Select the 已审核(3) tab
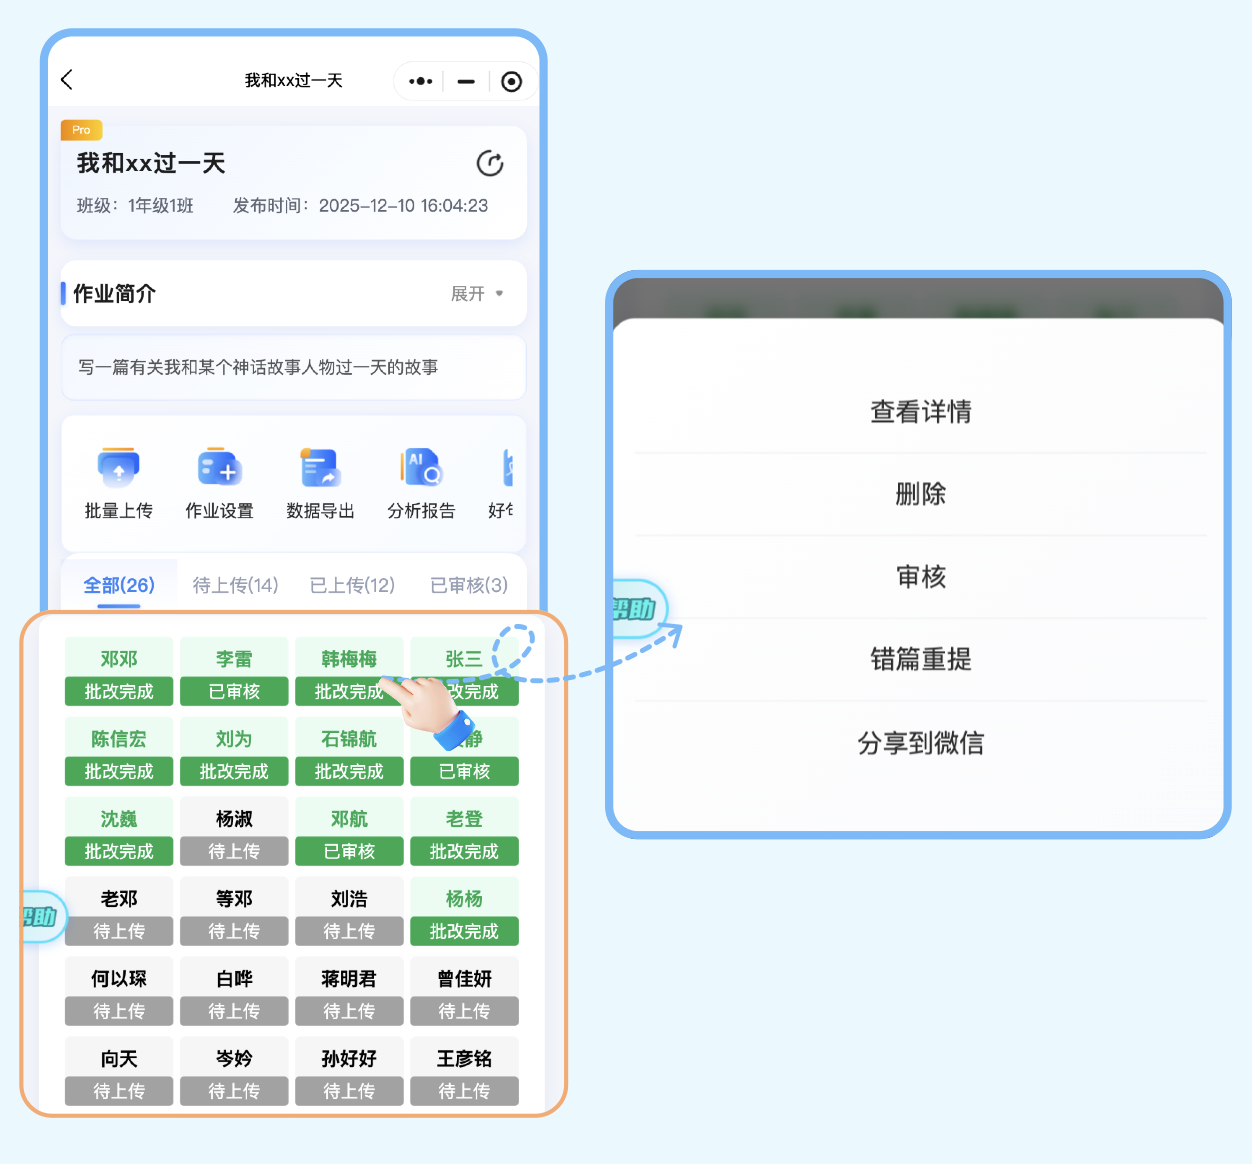This screenshot has height=1164, width=1252. point(468,585)
